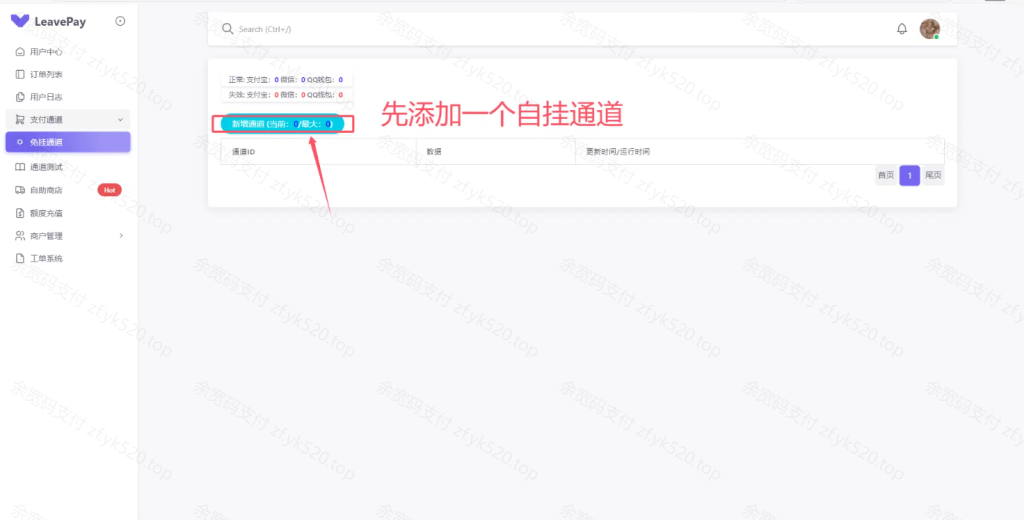1024x520 pixels.
Task: Open the user avatar menu
Action: click(x=929, y=29)
